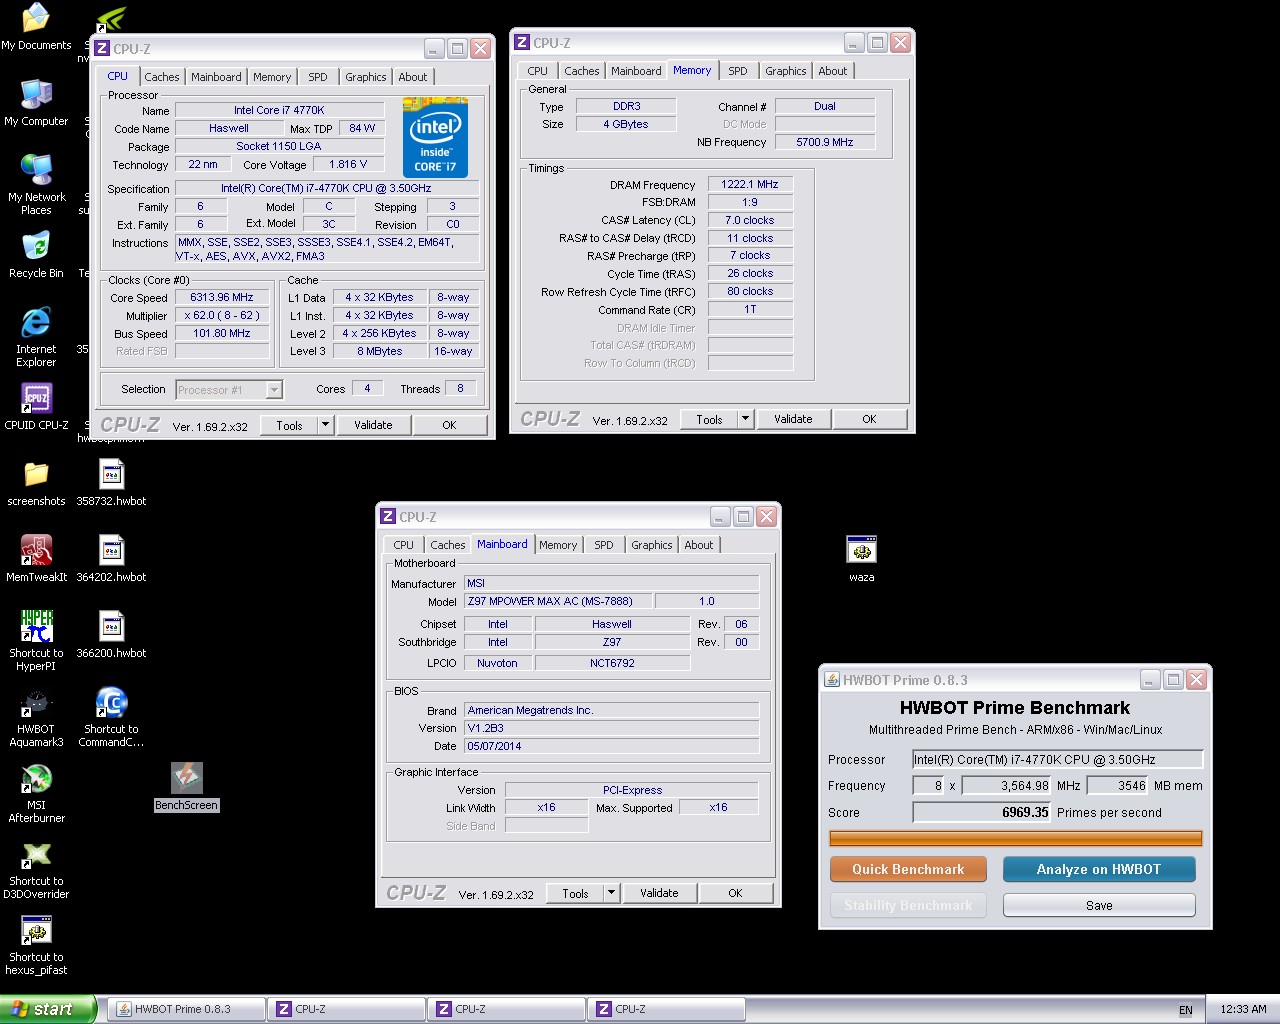Viewport: 1280px width, 1024px height.
Task: Click BIOS Date value 05/07/2014
Action: 612,746
